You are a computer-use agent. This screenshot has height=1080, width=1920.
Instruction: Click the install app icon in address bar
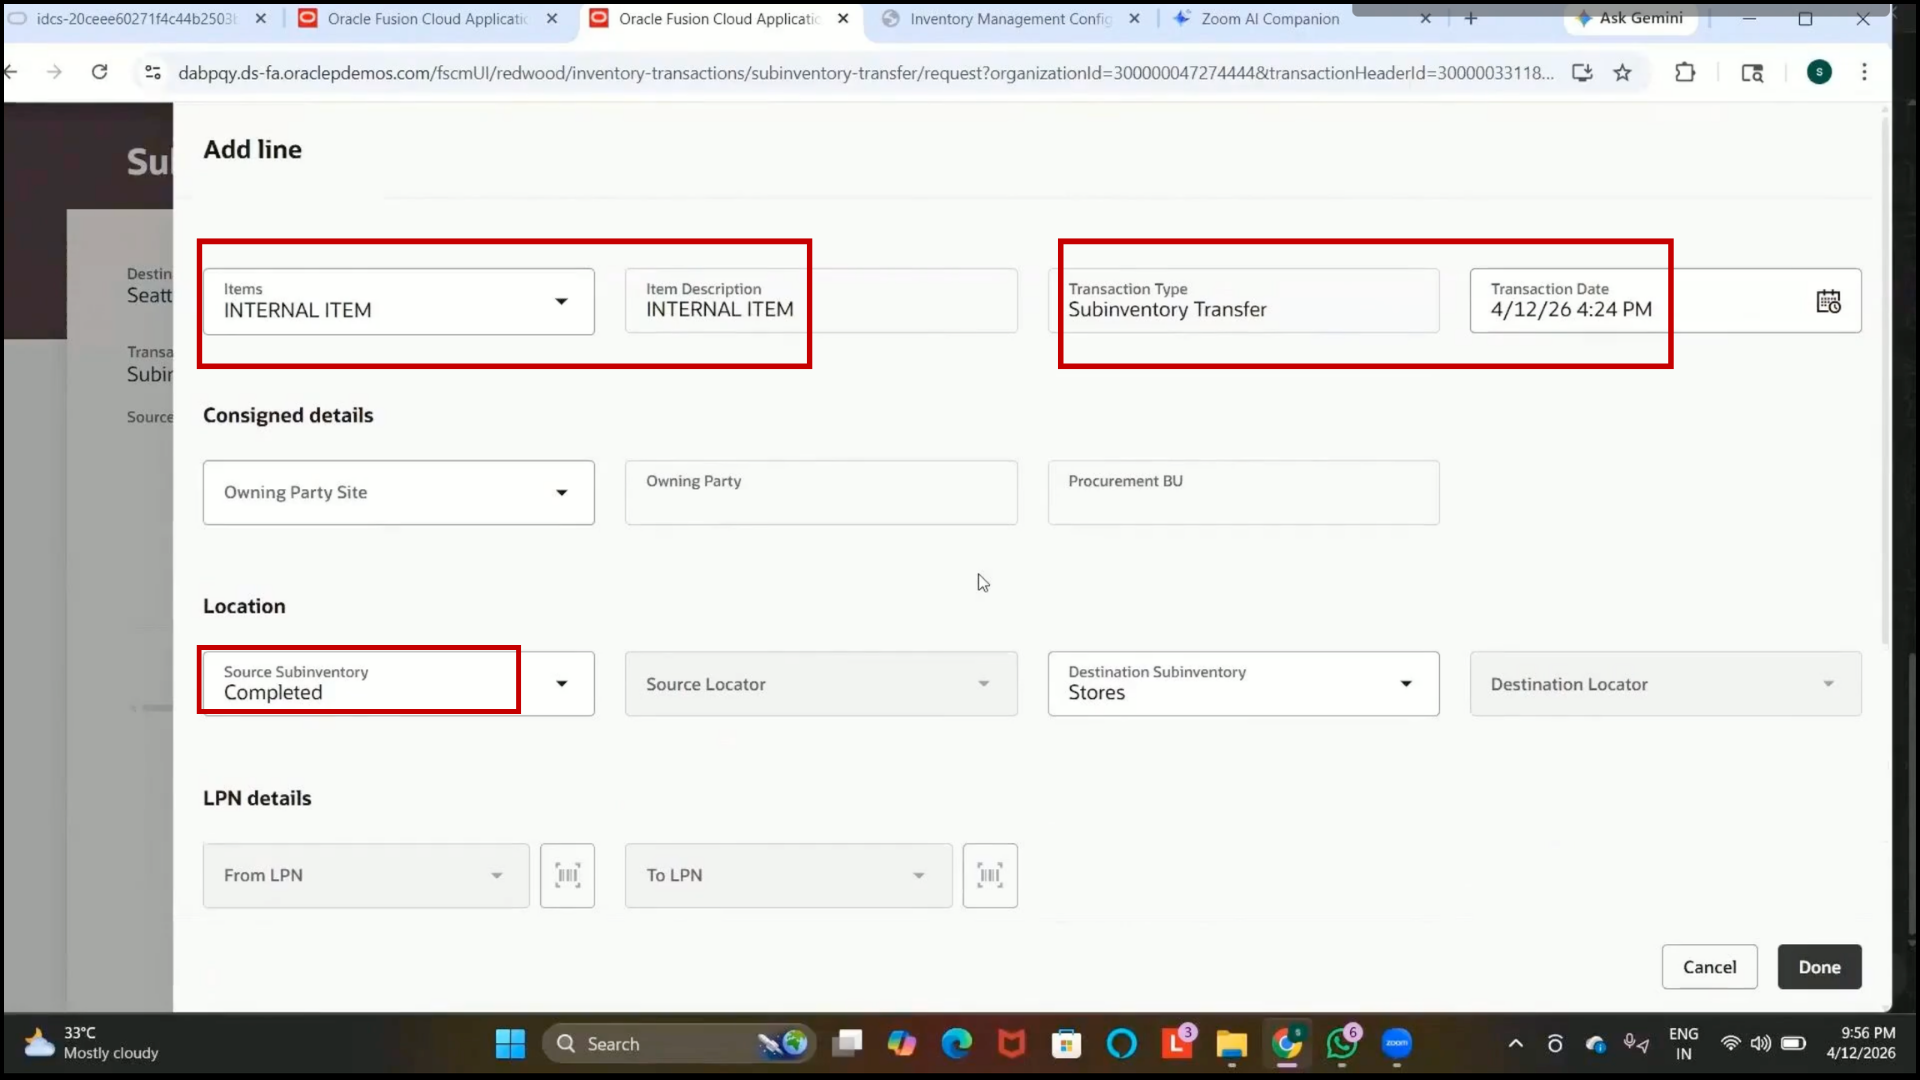pyautogui.click(x=1582, y=72)
